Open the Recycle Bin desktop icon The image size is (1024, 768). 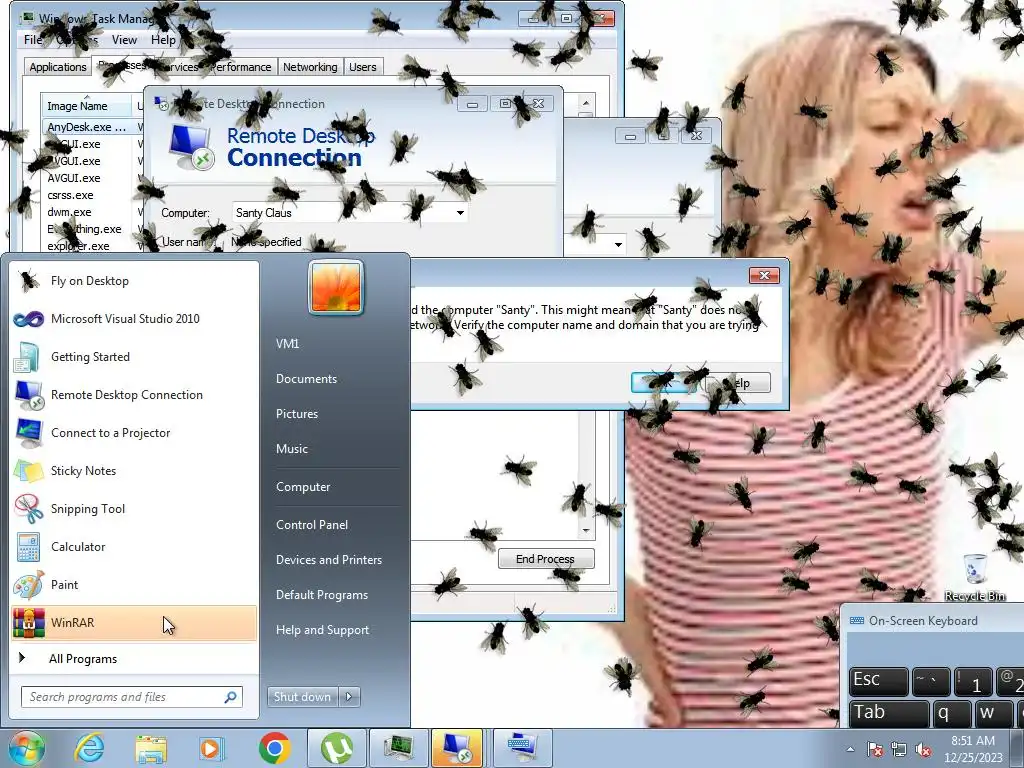coord(975,577)
